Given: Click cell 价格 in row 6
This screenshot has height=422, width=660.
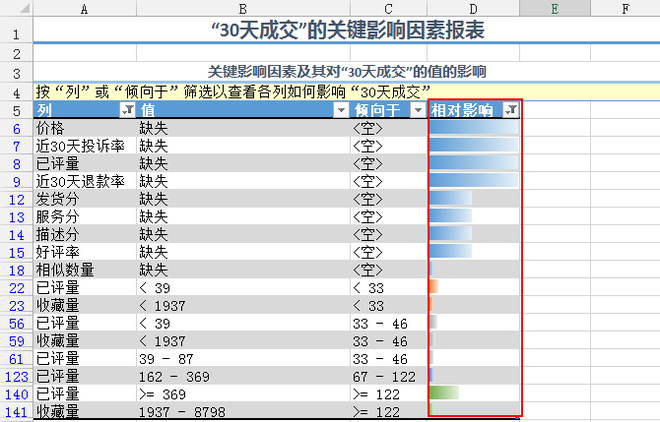Looking at the screenshot, I should point(85,128).
